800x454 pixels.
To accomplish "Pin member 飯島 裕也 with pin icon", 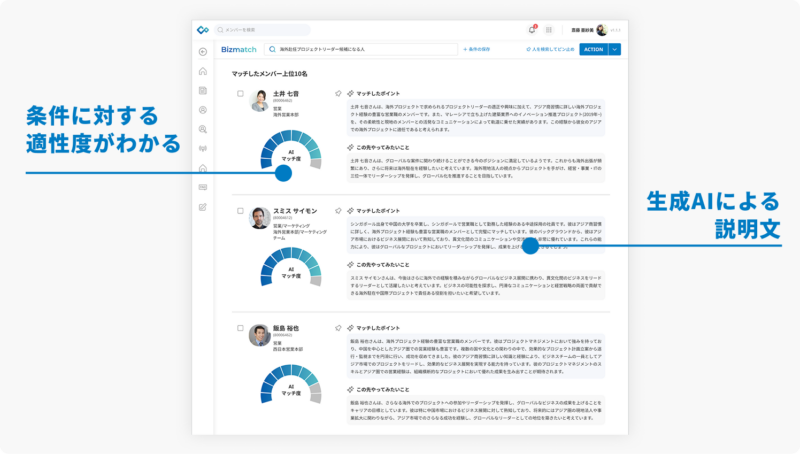I will pos(338,327).
